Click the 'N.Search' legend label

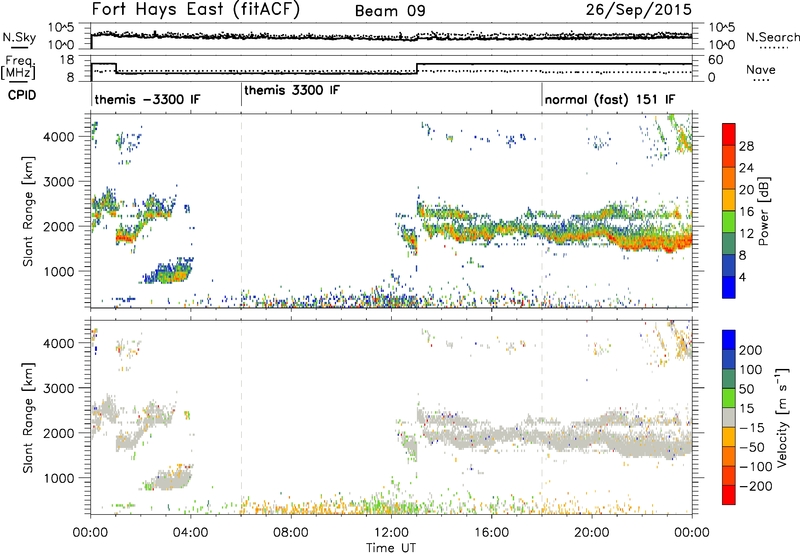(x=772, y=37)
